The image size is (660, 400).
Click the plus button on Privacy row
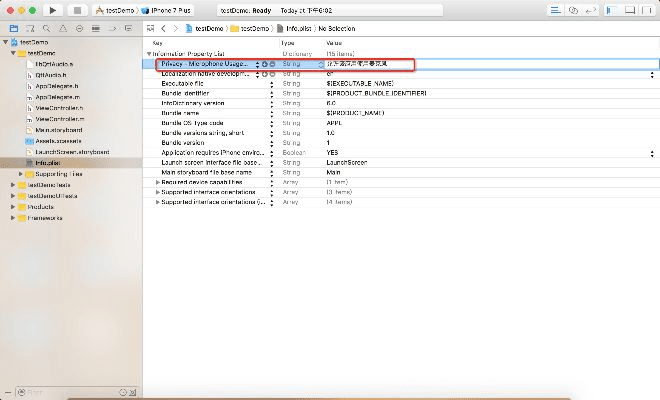pyautogui.click(x=264, y=64)
